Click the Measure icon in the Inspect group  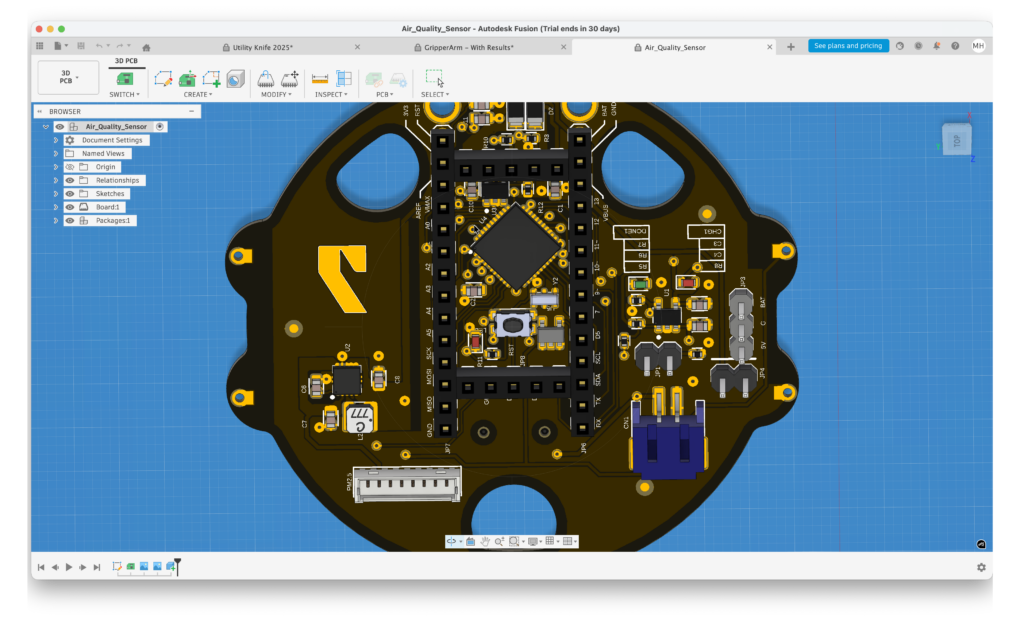318,78
